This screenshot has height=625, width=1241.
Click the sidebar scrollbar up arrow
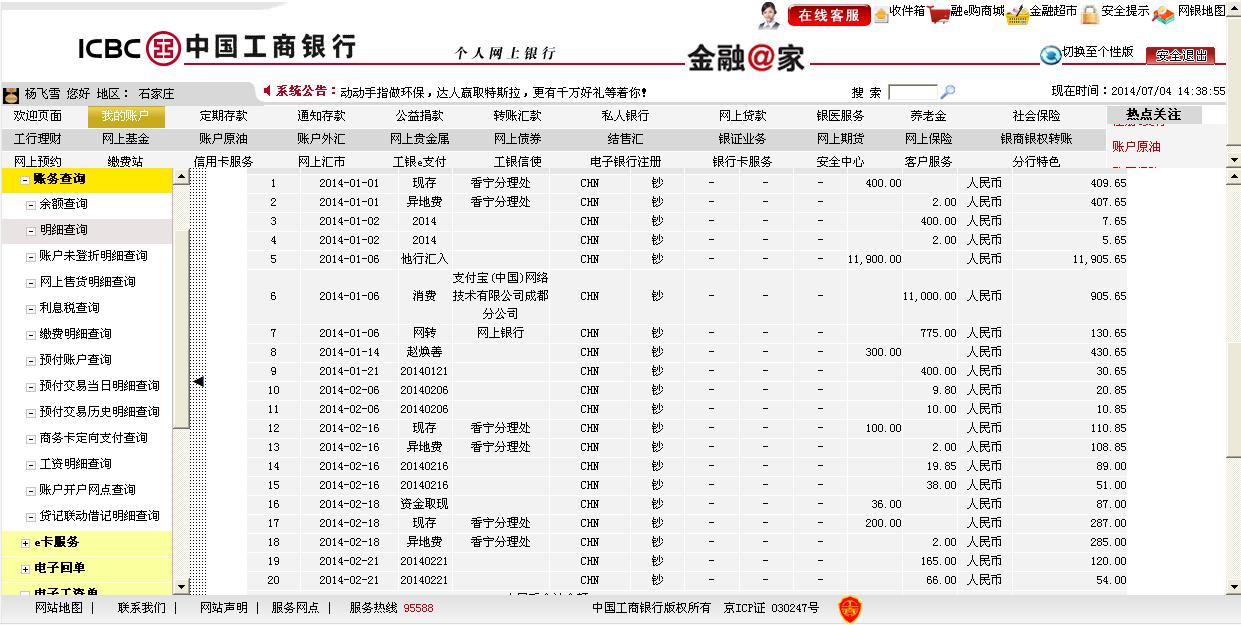click(181, 177)
